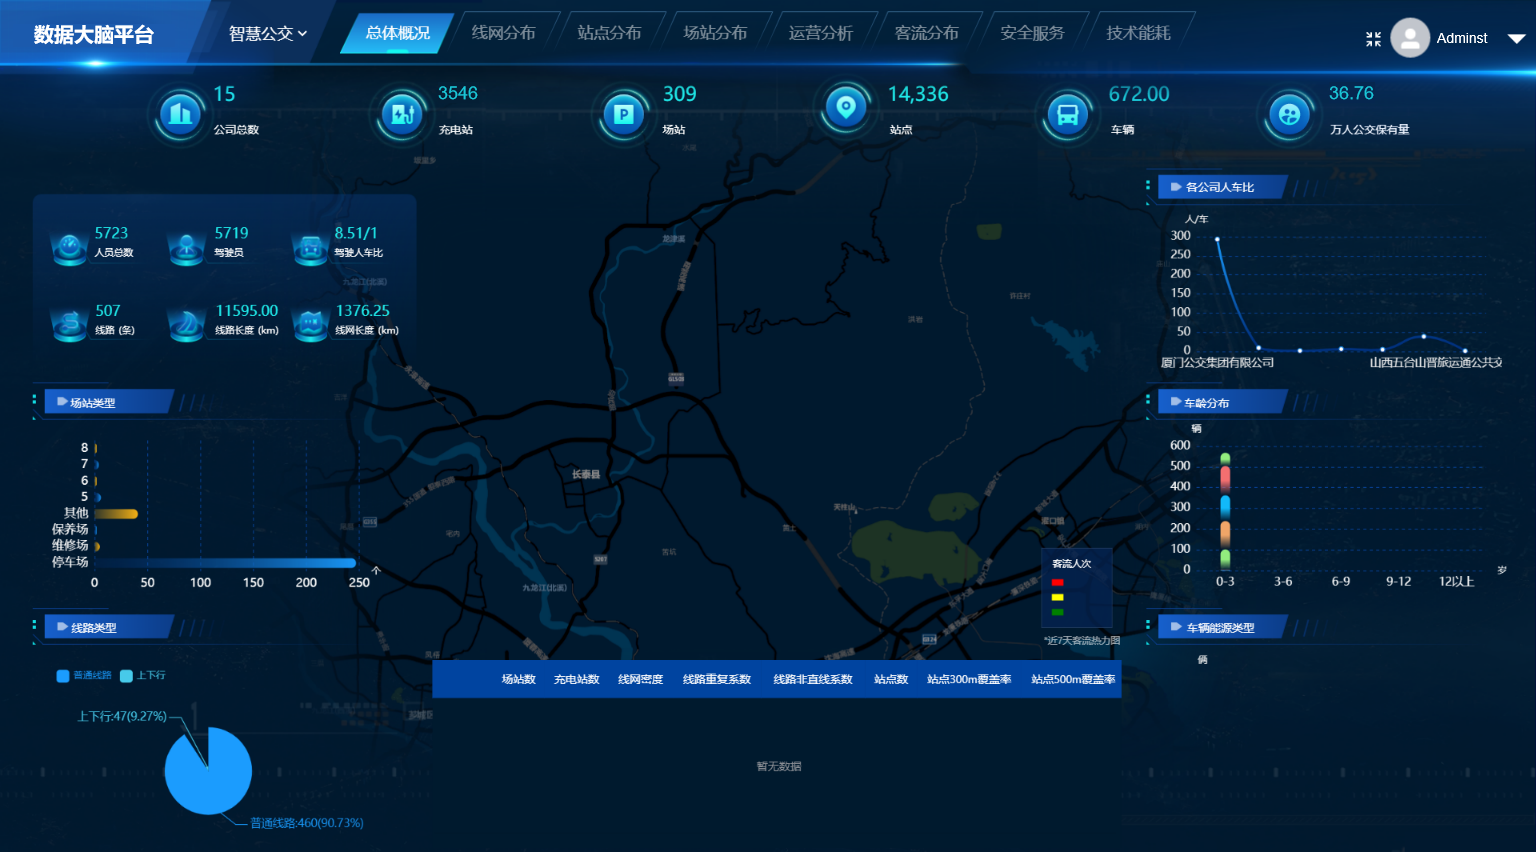This screenshot has height=852, width=1536.
Task: Switch to the 线网分布 tab
Action: click(x=503, y=33)
